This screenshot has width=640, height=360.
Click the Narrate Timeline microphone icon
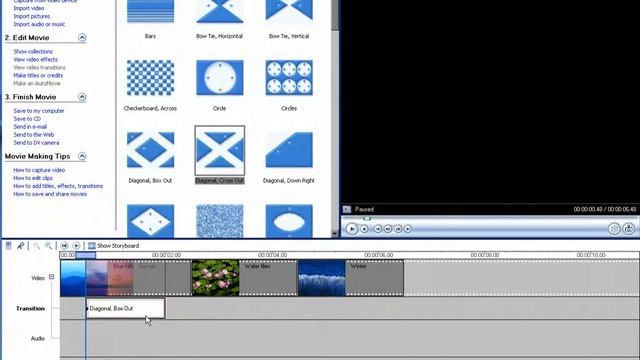[x=20, y=245]
